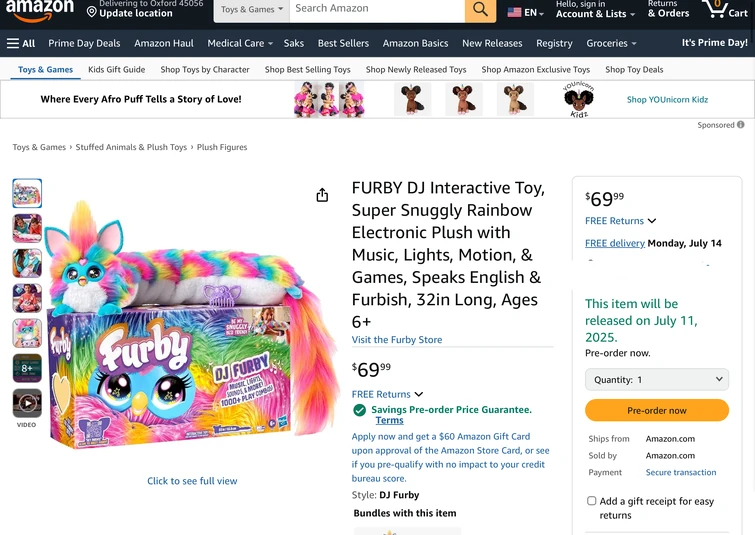
Task: Select the first product image thumbnail
Action: coord(27,193)
